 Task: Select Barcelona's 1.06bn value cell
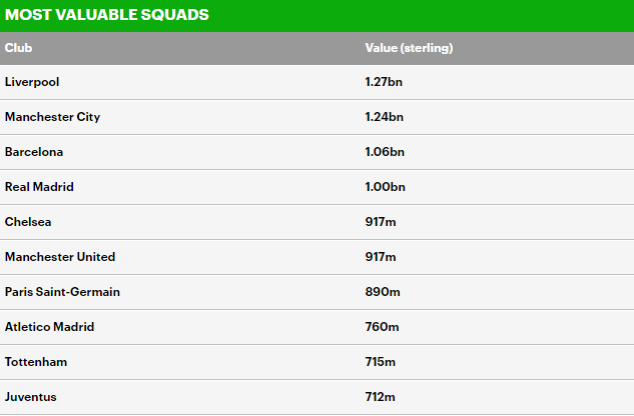[384, 152]
